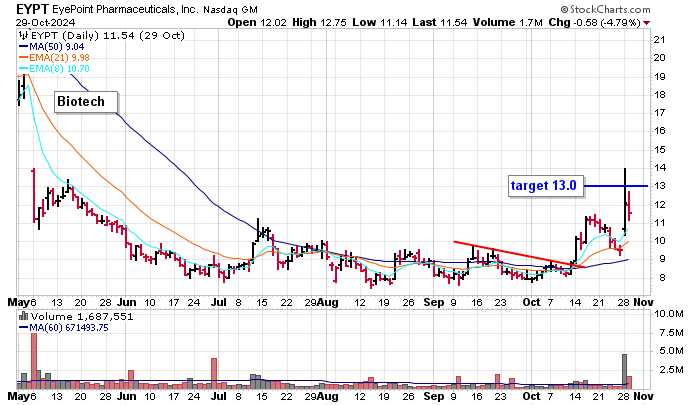Screen dimensions: 700x405
Task: Click the target 13.0 annotation box
Action: [546, 186]
